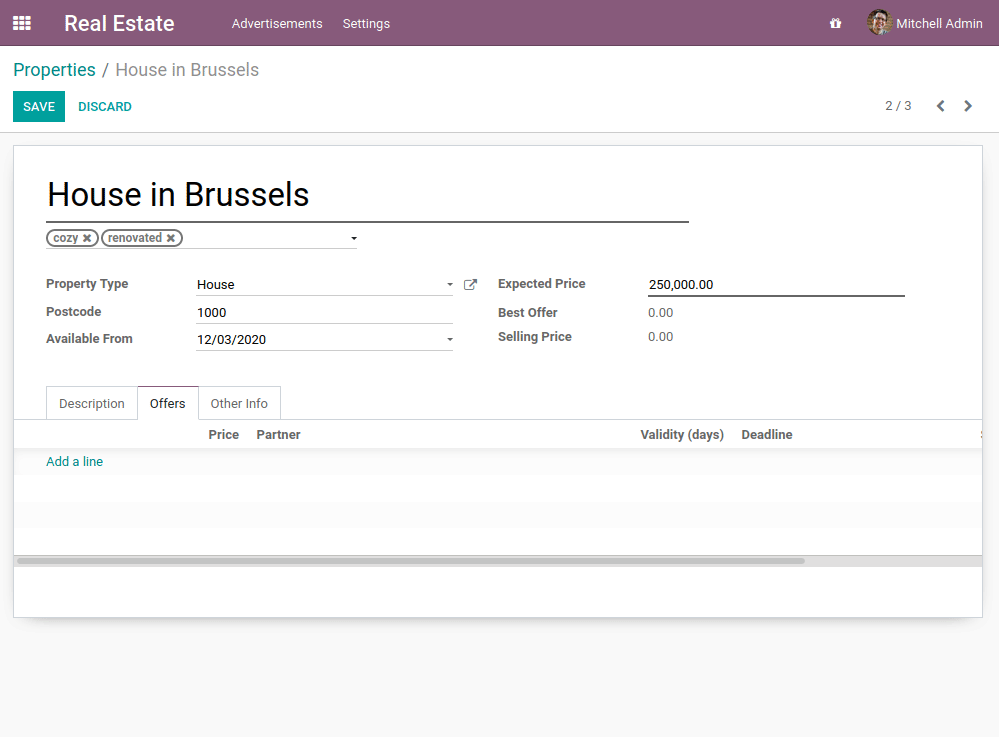Viewport: 999px width, 737px height.
Task: Switch to the Description tab
Action: click(92, 403)
